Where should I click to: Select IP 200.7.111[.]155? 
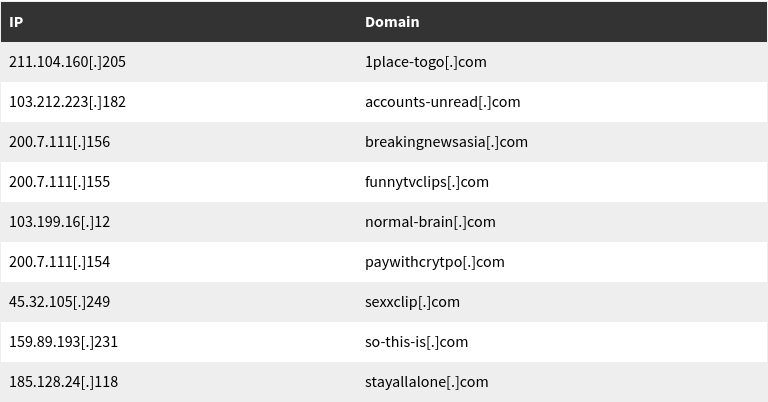point(60,182)
